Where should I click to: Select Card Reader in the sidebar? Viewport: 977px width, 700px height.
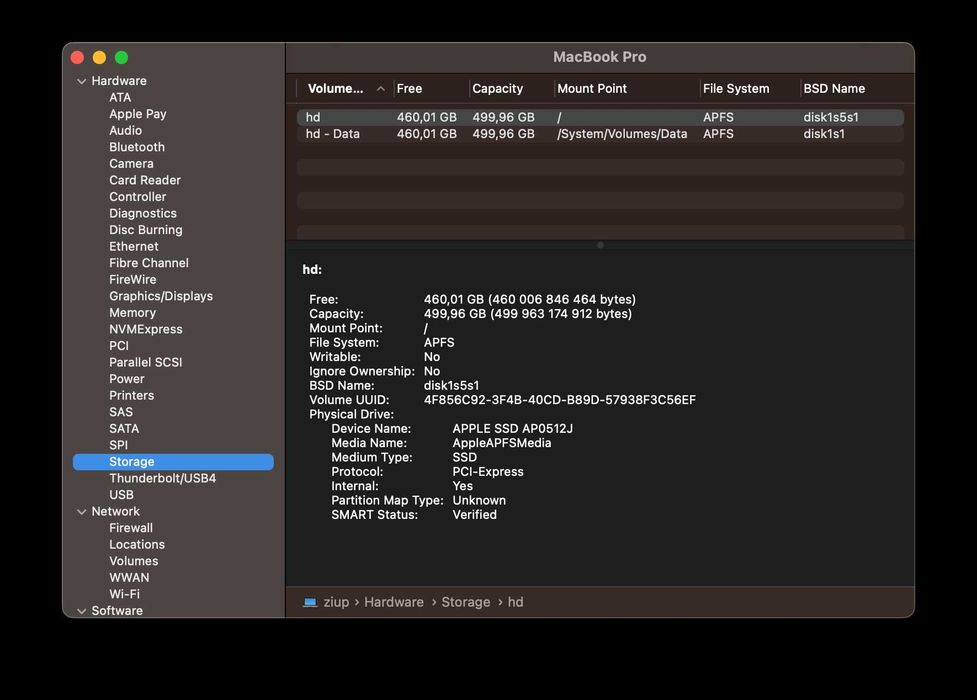[145, 180]
